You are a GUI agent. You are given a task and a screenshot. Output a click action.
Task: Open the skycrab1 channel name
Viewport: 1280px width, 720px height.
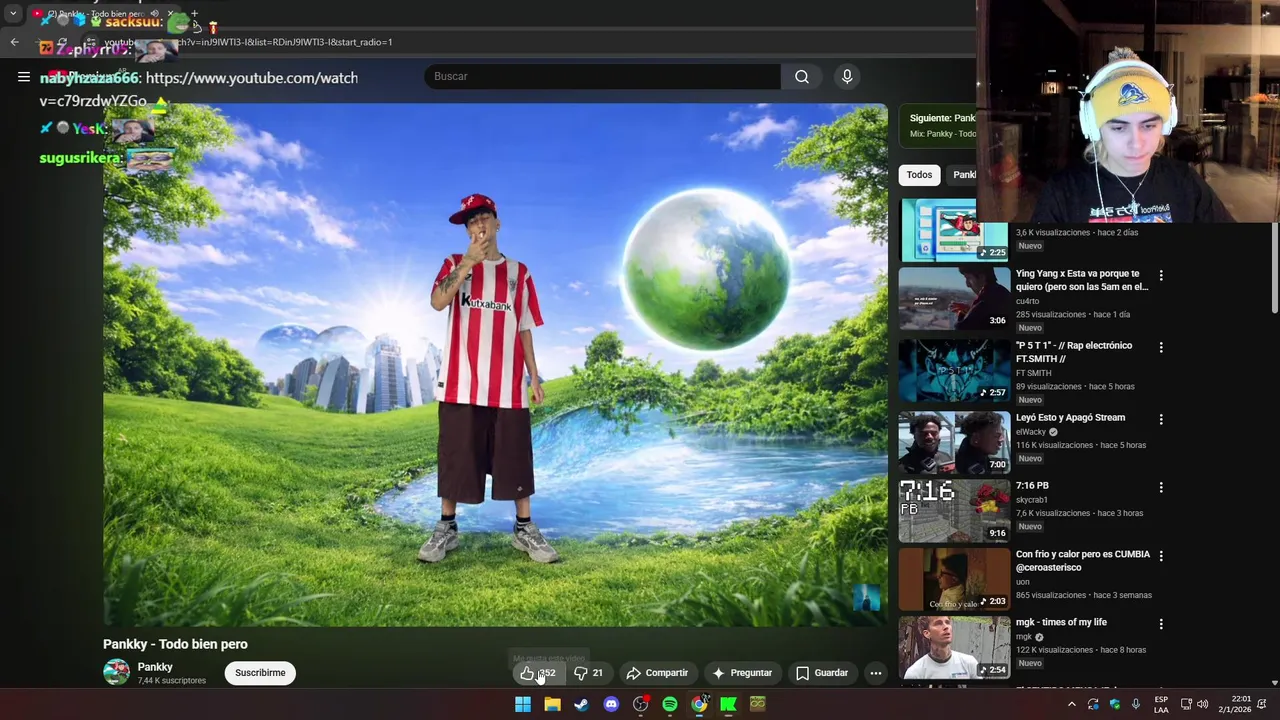pos(1031,500)
